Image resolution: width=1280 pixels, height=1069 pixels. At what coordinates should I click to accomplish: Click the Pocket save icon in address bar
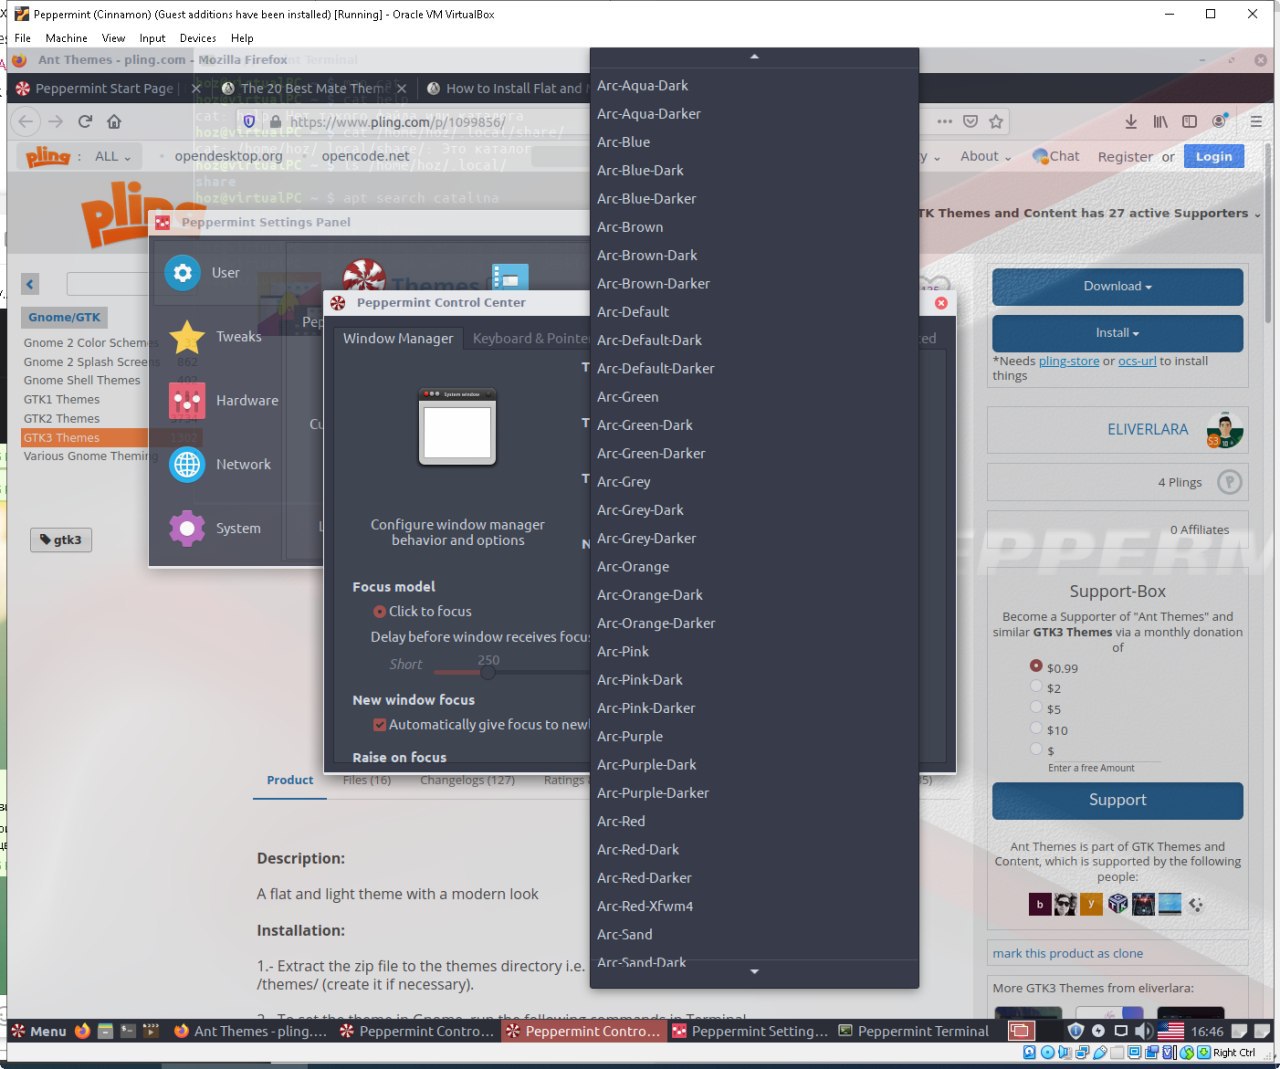coord(970,121)
